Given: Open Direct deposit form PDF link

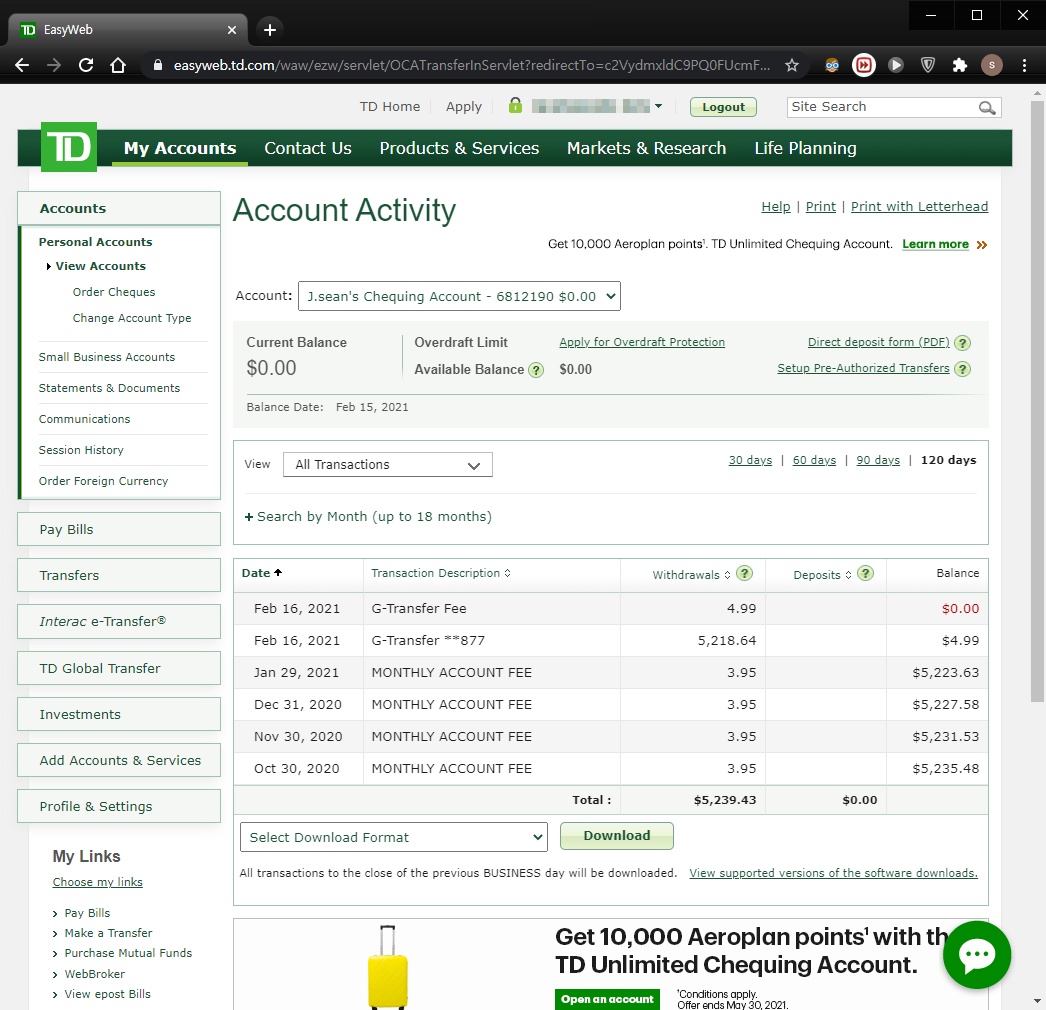Looking at the screenshot, I should [879, 342].
